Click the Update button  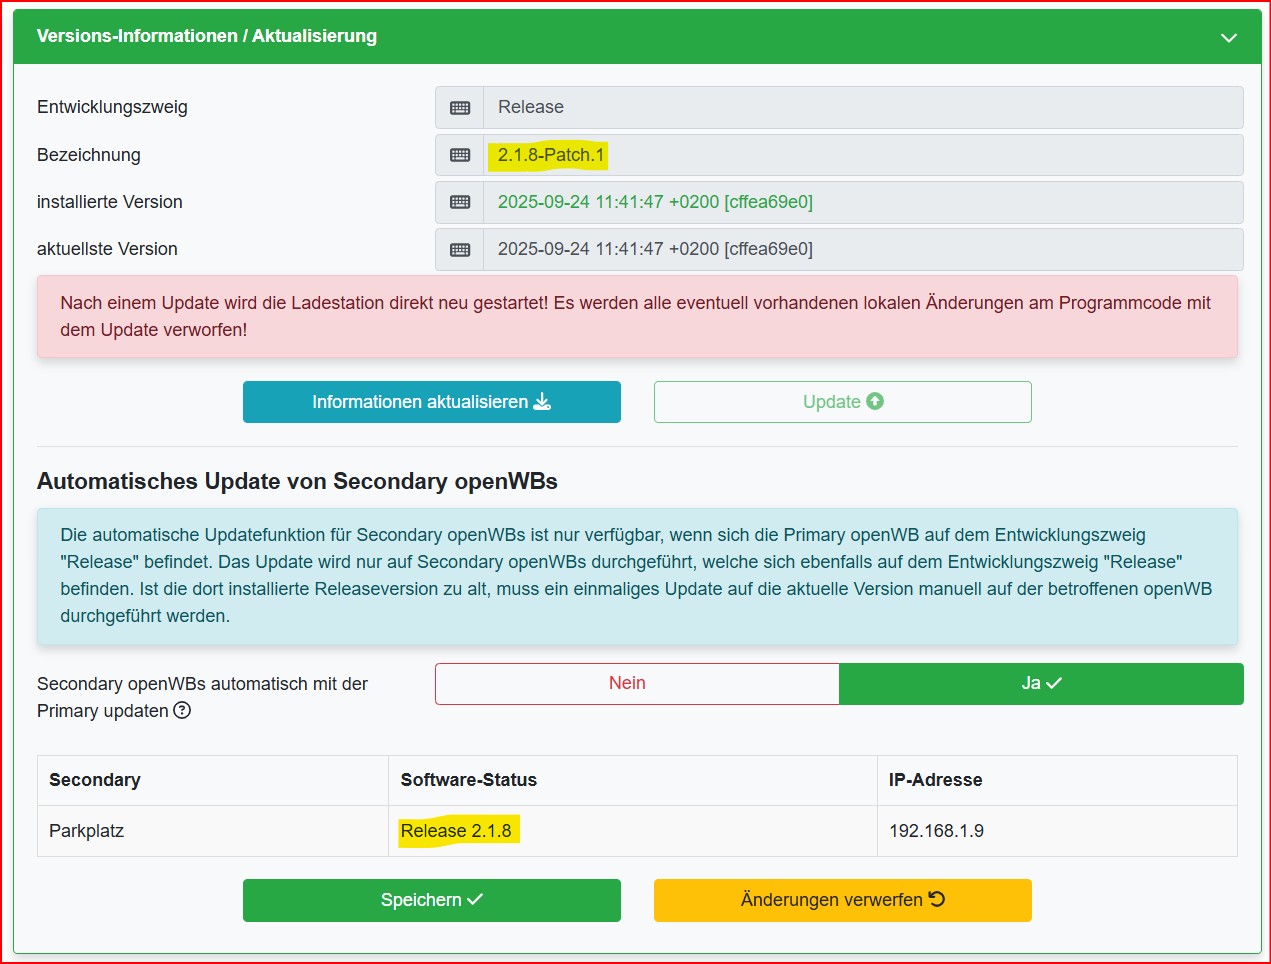pos(843,402)
